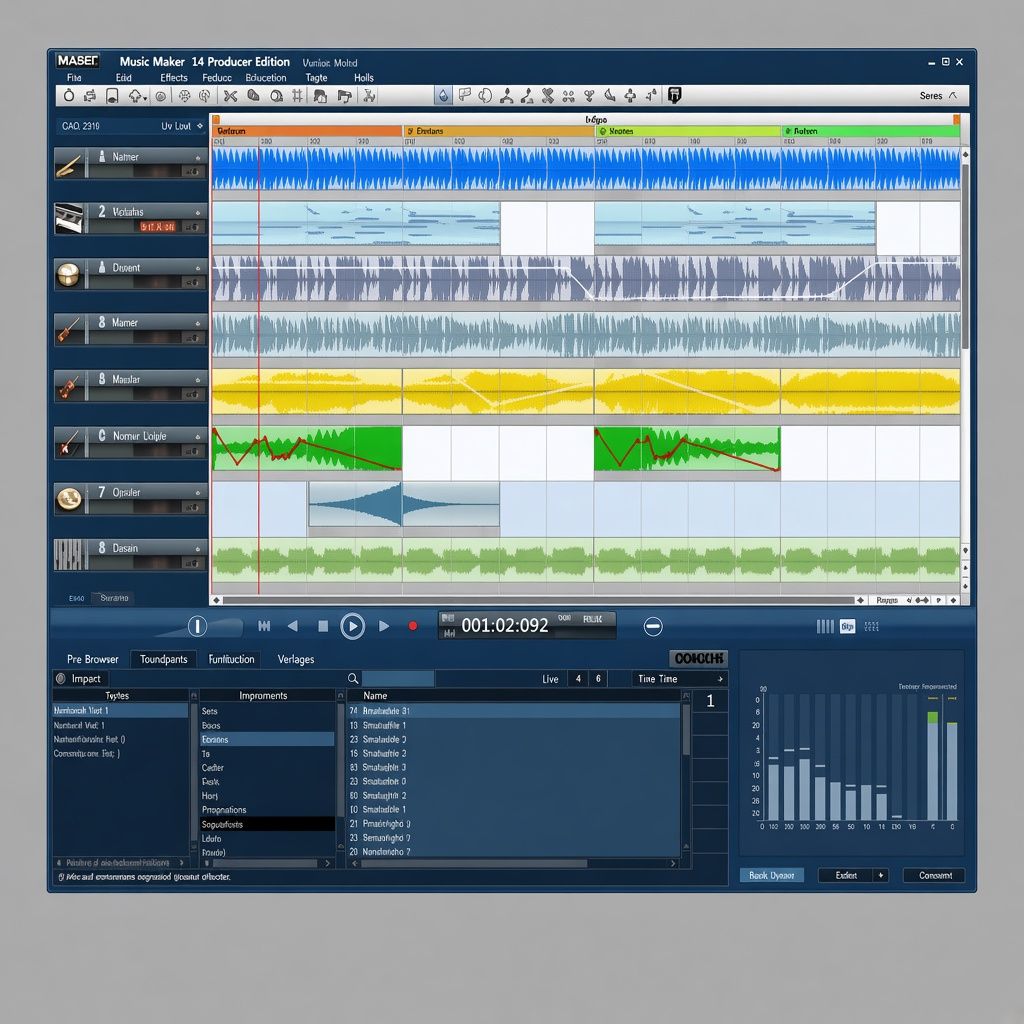Click the browser search input field

(x=398, y=679)
